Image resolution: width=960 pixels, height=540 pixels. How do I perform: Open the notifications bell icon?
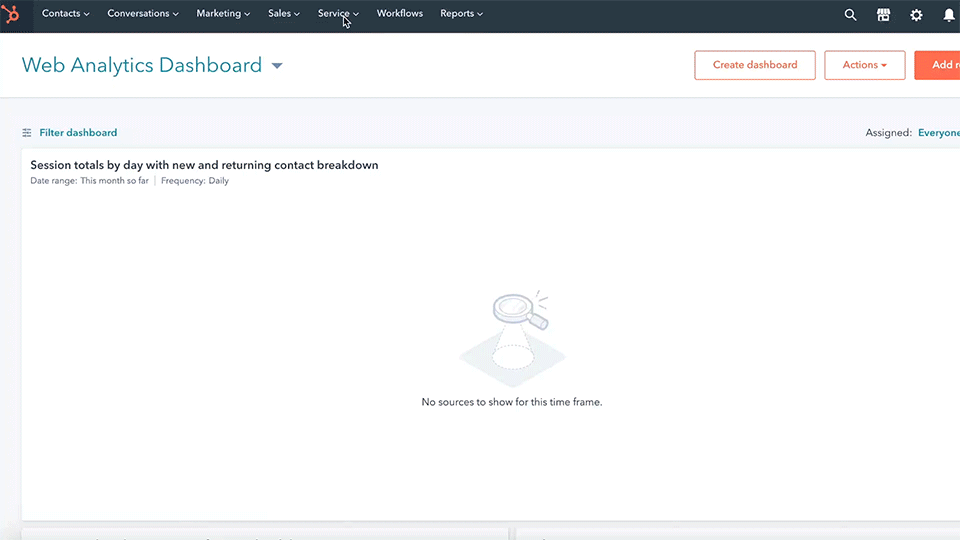click(949, 15)
